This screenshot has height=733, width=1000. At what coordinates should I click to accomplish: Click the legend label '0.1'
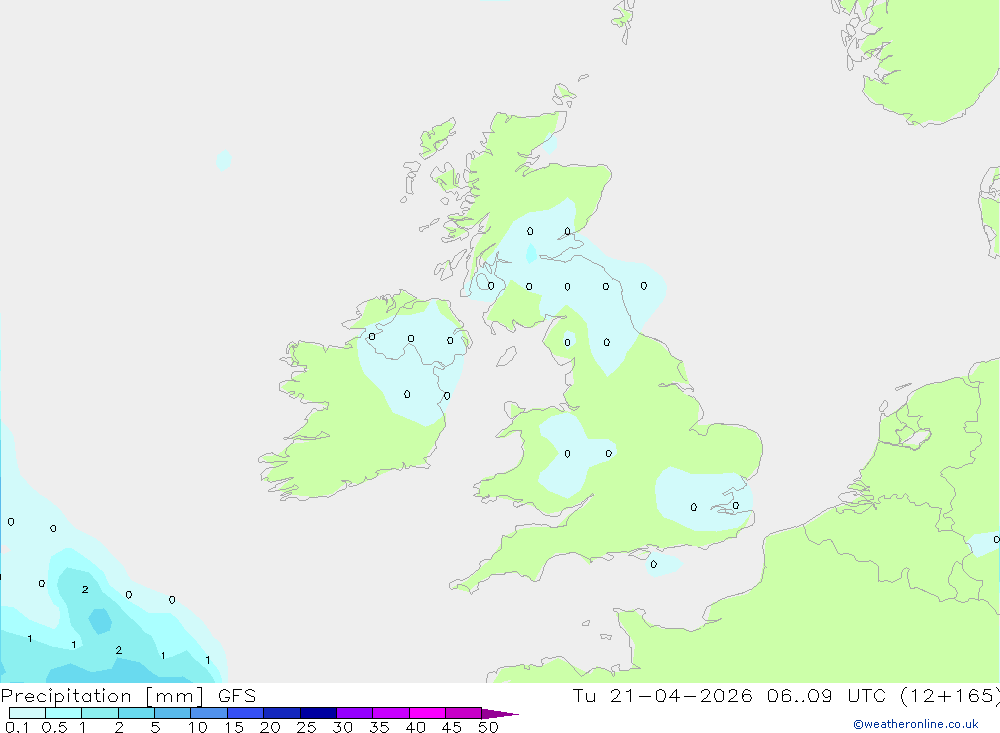tap(17, 727)
